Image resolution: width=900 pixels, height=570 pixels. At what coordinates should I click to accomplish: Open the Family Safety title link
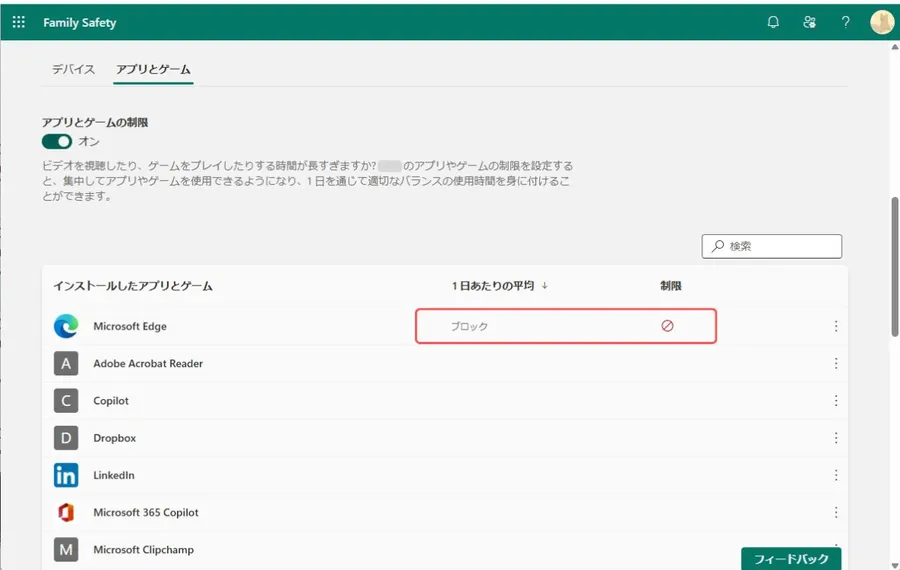[79, 22]
